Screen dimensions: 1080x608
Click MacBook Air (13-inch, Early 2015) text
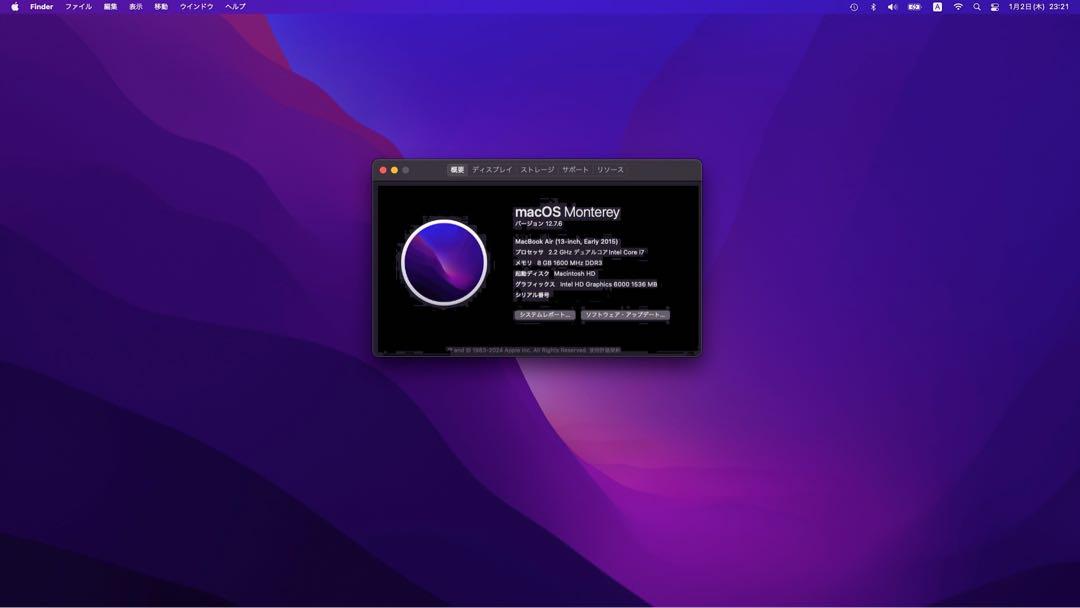tap(566, 242)
